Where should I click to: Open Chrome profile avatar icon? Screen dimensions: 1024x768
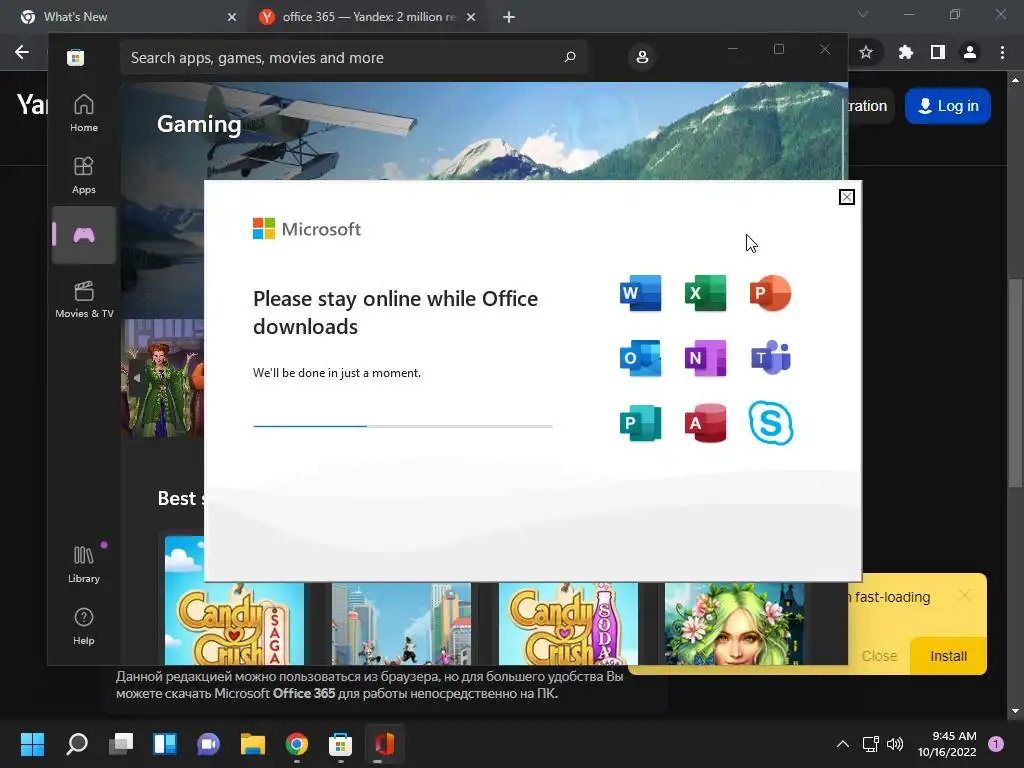pyautogui.click(x=970, y=52)
